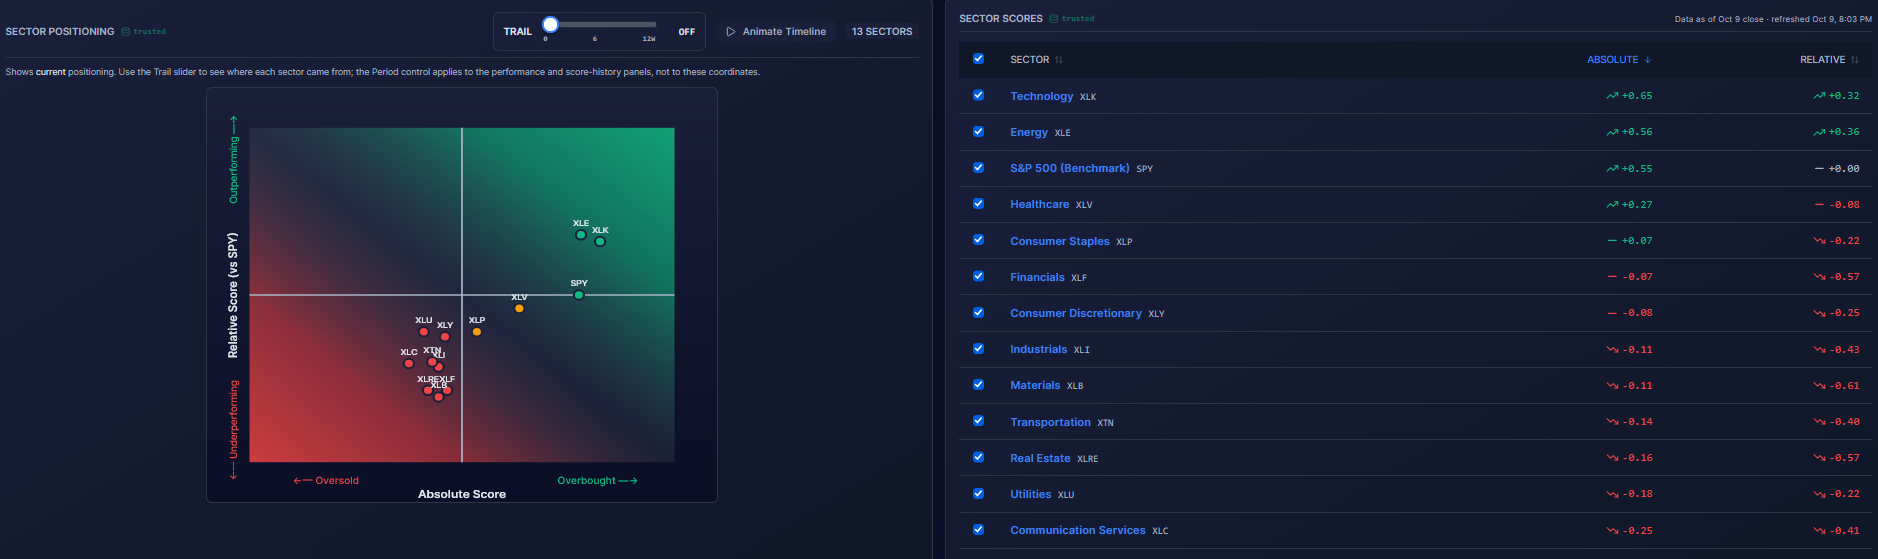Open the Transportation sector link

coord(1050,422)
